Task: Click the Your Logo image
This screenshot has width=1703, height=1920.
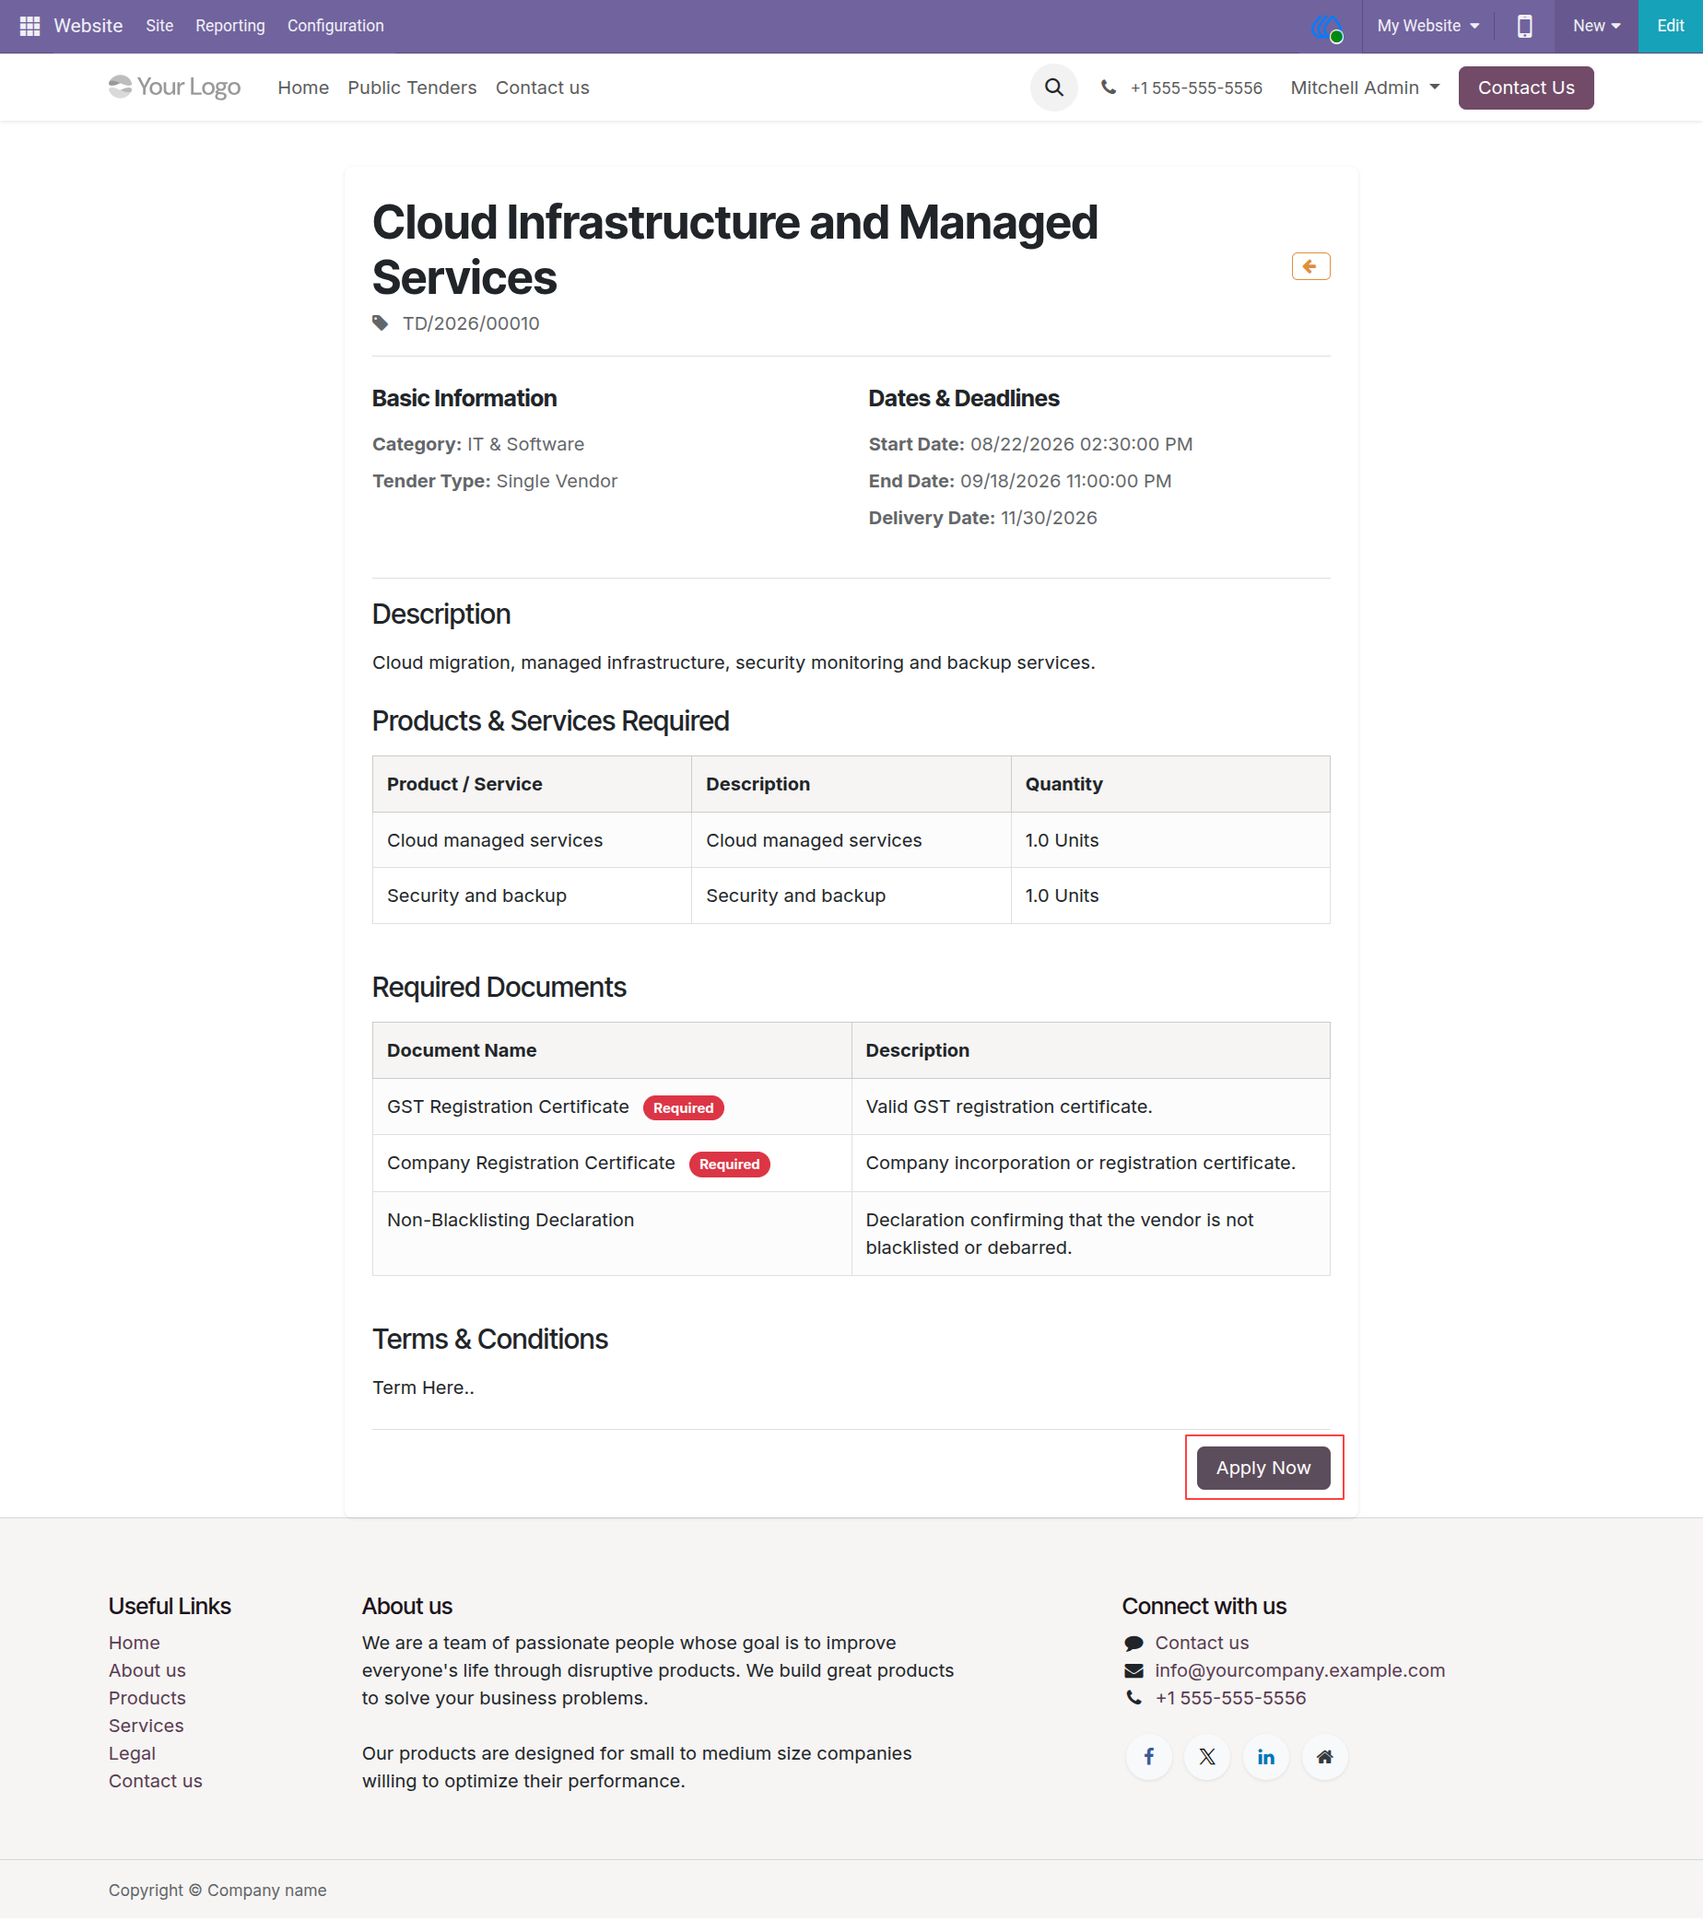Action: coord(175,87)
